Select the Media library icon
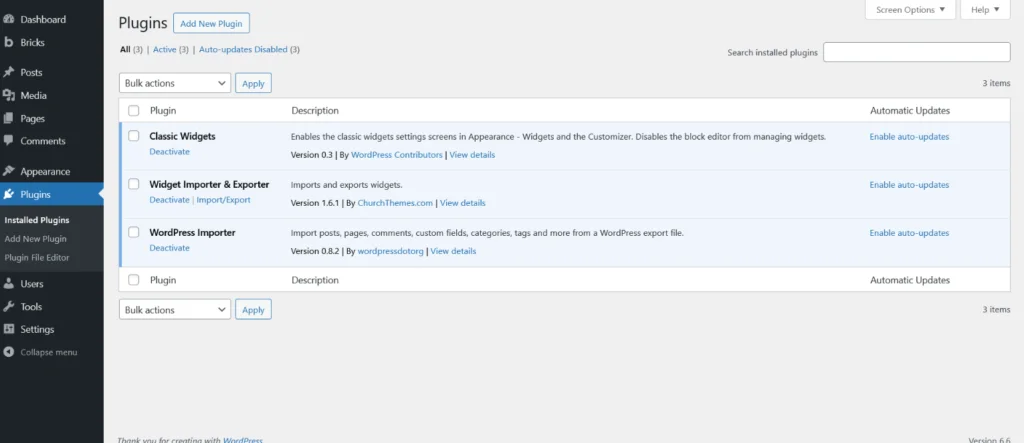The height and width of the screenshot is (443, 1024). pos(8,95)
